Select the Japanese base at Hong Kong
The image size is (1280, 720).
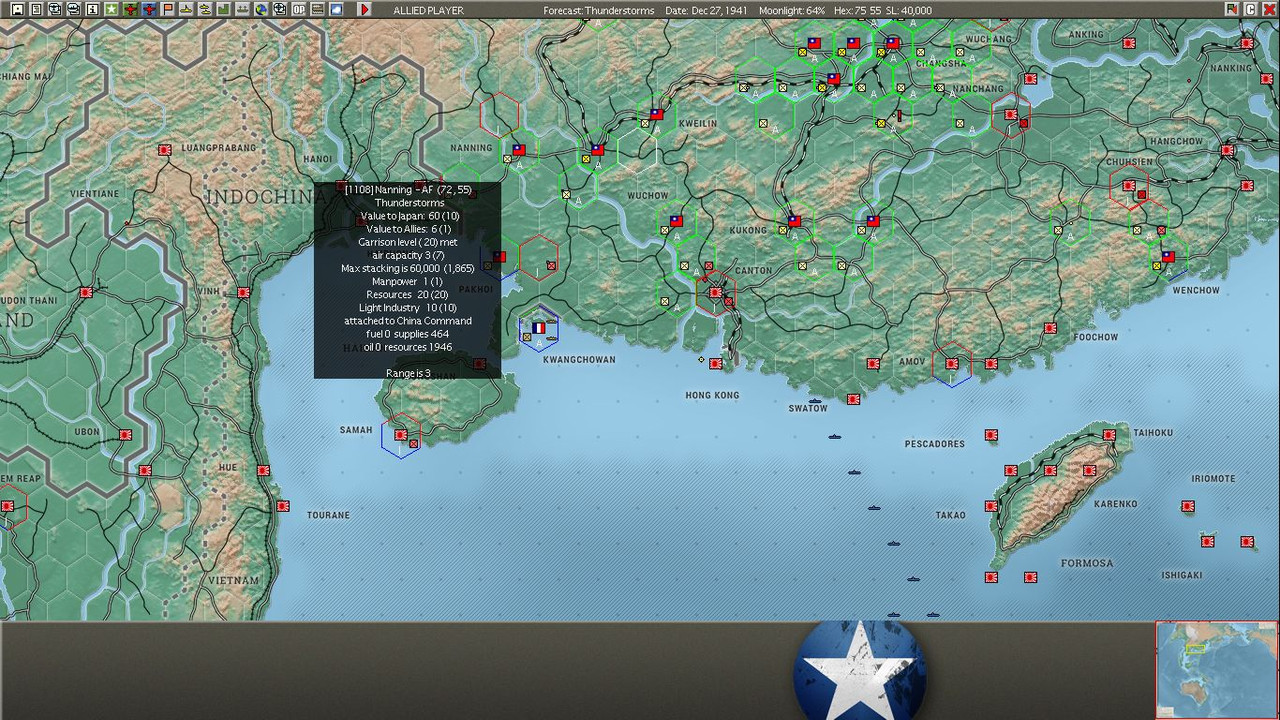[715, 364]
